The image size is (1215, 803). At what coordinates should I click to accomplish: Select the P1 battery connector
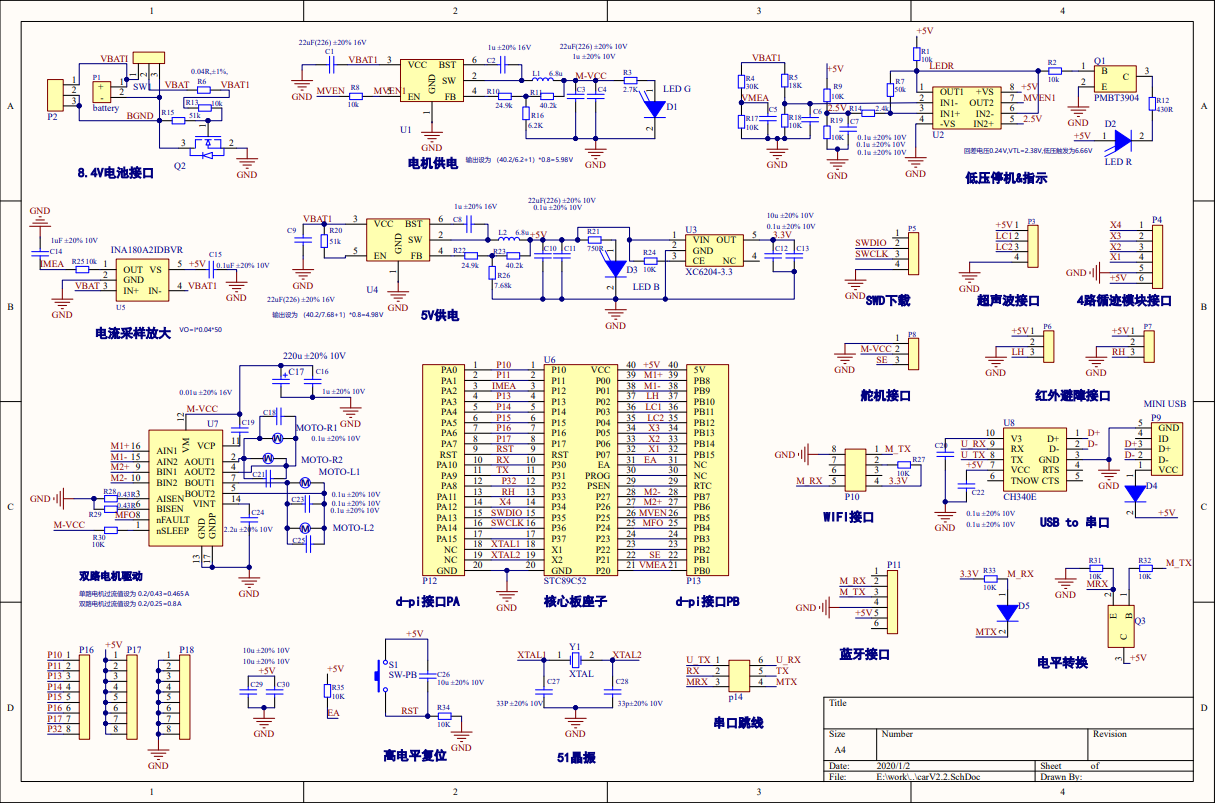click(x=101, y=91)
